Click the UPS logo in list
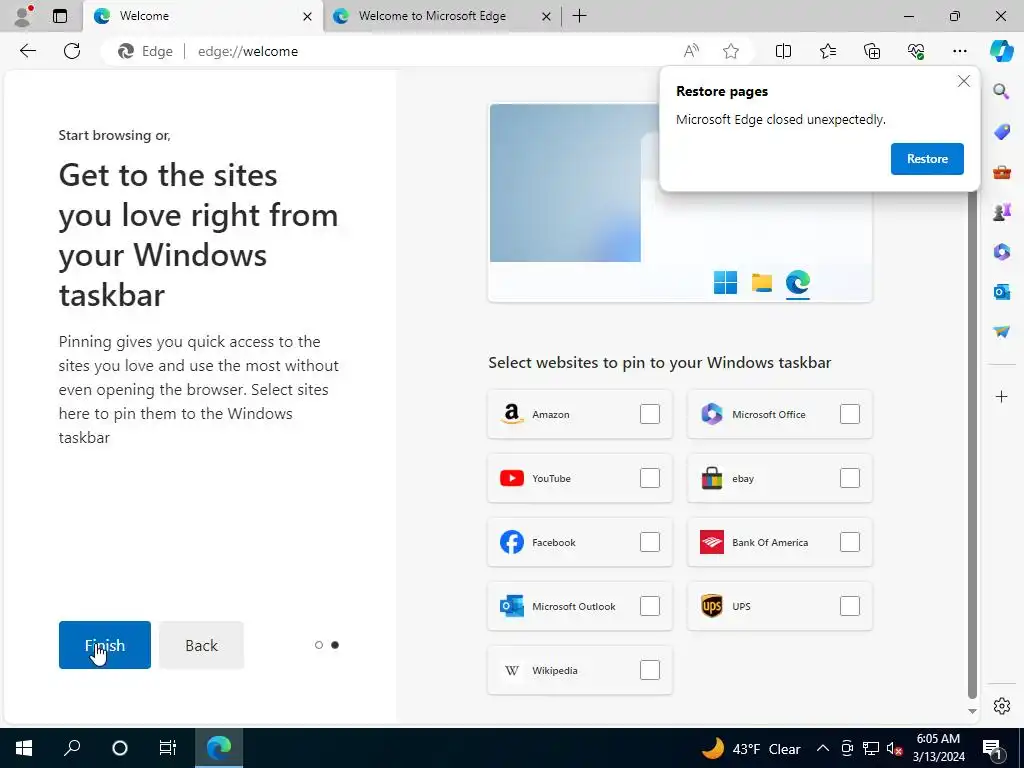1024x768 pixels. pyautogui.click(x=712, y=606)
